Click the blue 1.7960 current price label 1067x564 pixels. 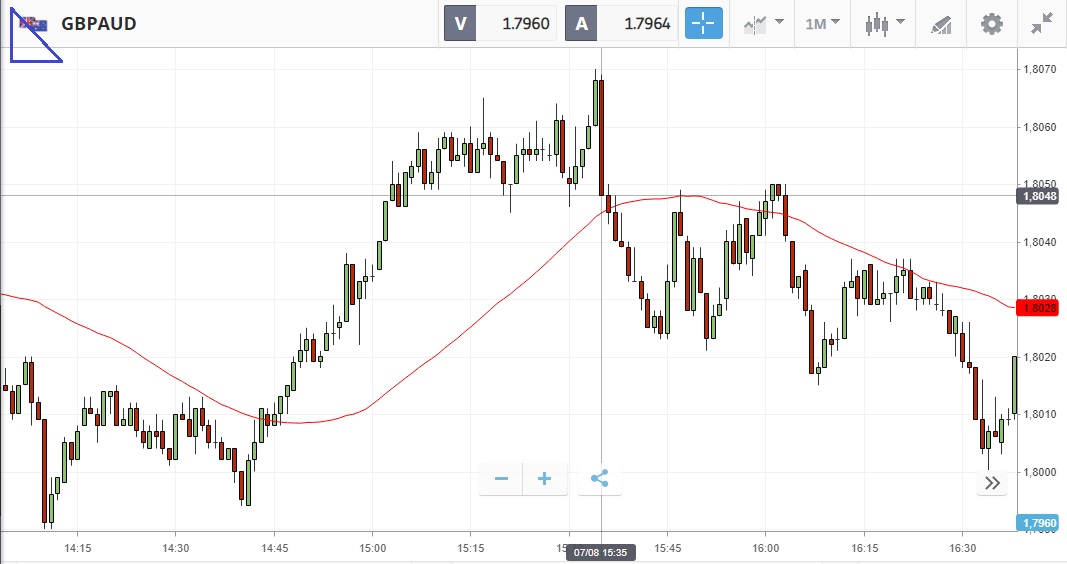click(1039, 523)
